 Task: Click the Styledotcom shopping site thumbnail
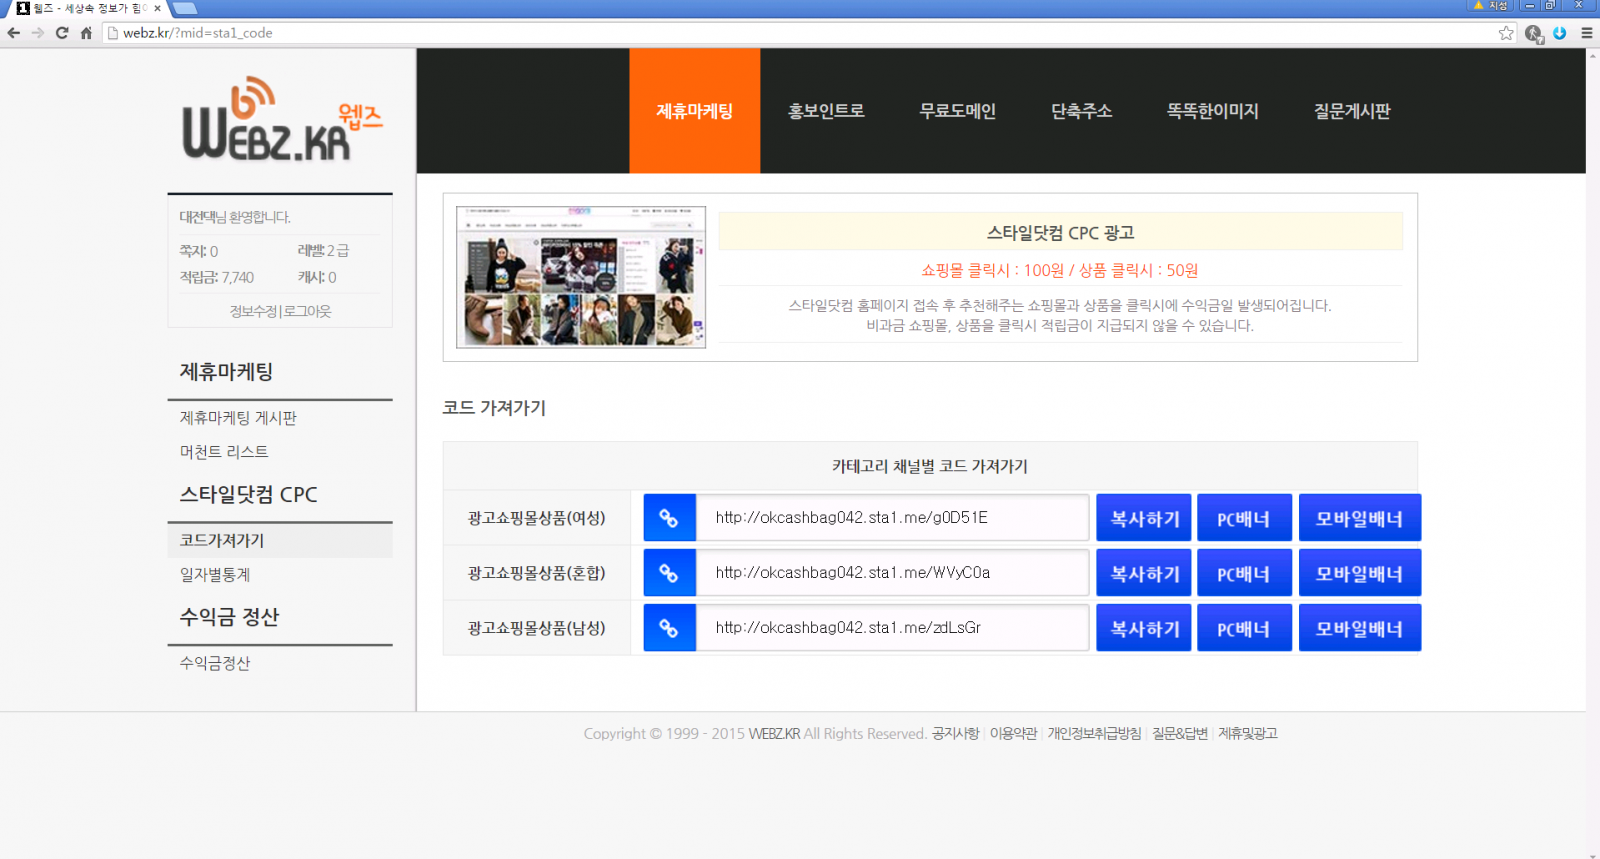(x=580, y=277)
